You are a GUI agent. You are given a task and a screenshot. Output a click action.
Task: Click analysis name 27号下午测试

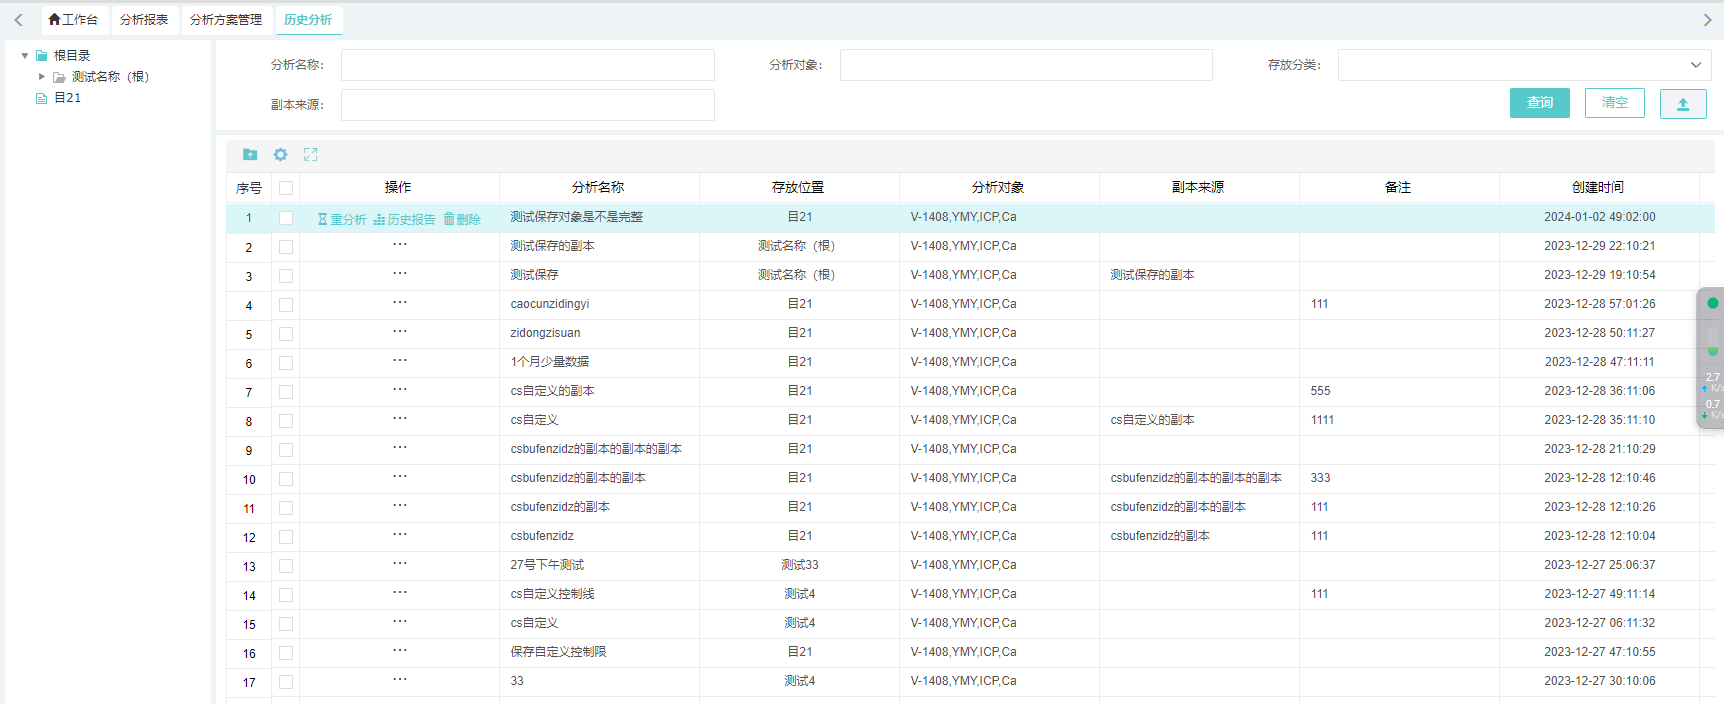tap(547, 565)
